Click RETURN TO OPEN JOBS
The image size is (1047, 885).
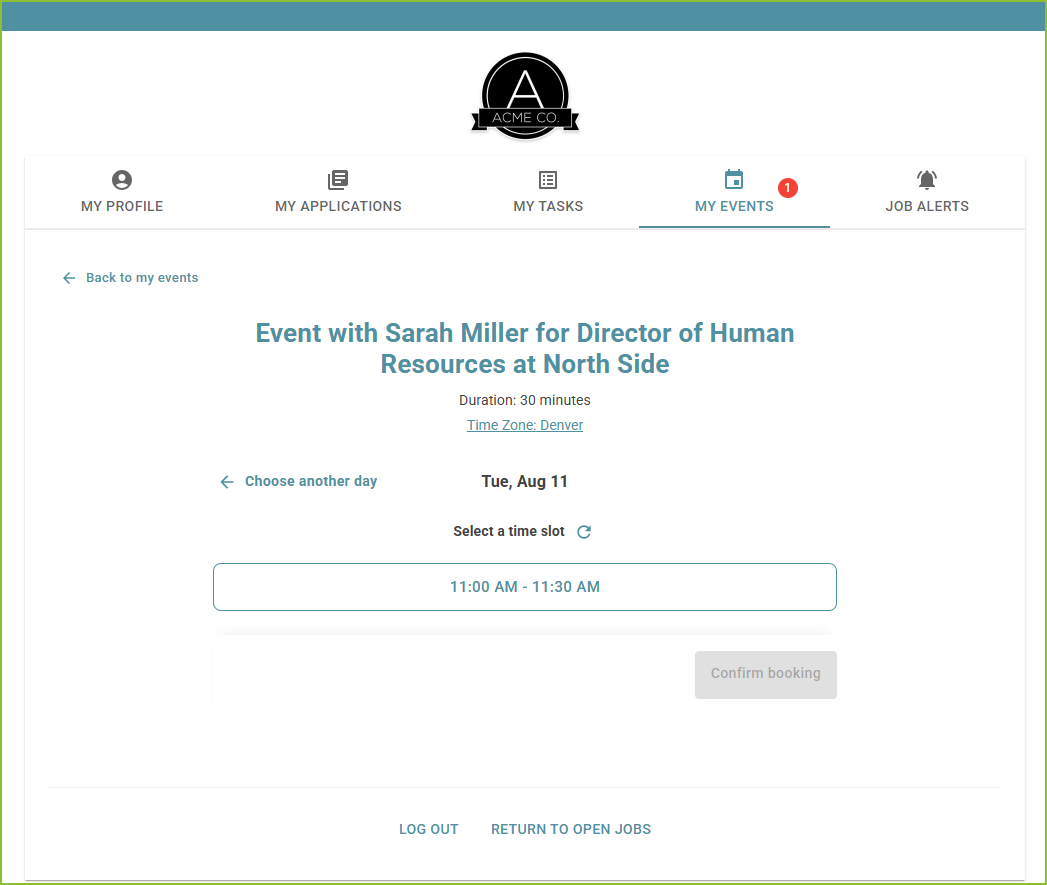571,829
